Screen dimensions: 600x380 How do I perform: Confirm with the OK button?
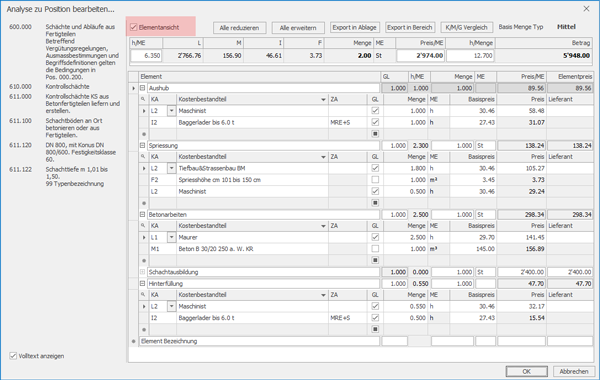point(527,371)
